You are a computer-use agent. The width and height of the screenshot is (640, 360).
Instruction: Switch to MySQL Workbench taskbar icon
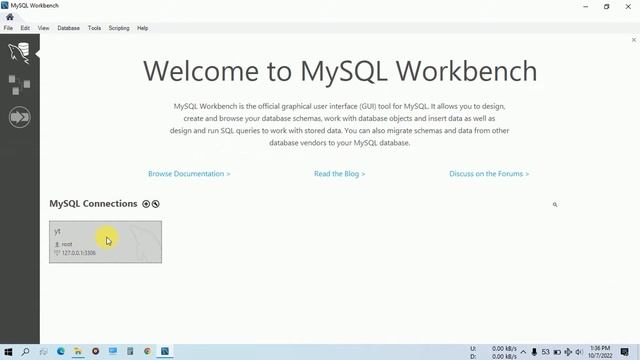[x=165, y=351]
